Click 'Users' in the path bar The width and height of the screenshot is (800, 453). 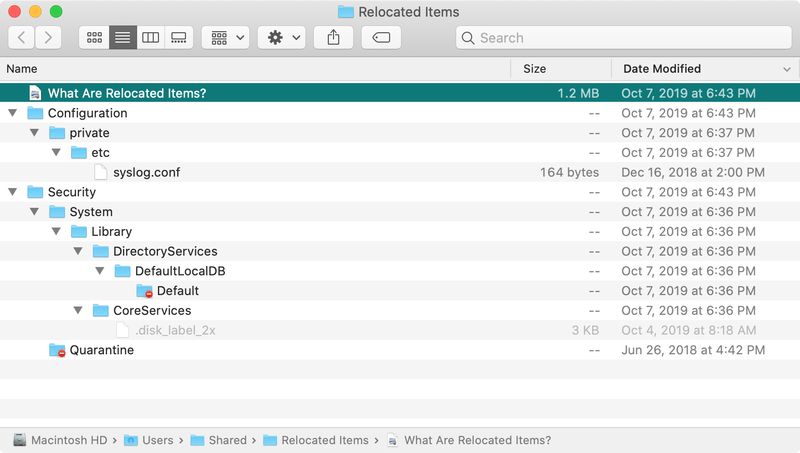tap(158, 440)
